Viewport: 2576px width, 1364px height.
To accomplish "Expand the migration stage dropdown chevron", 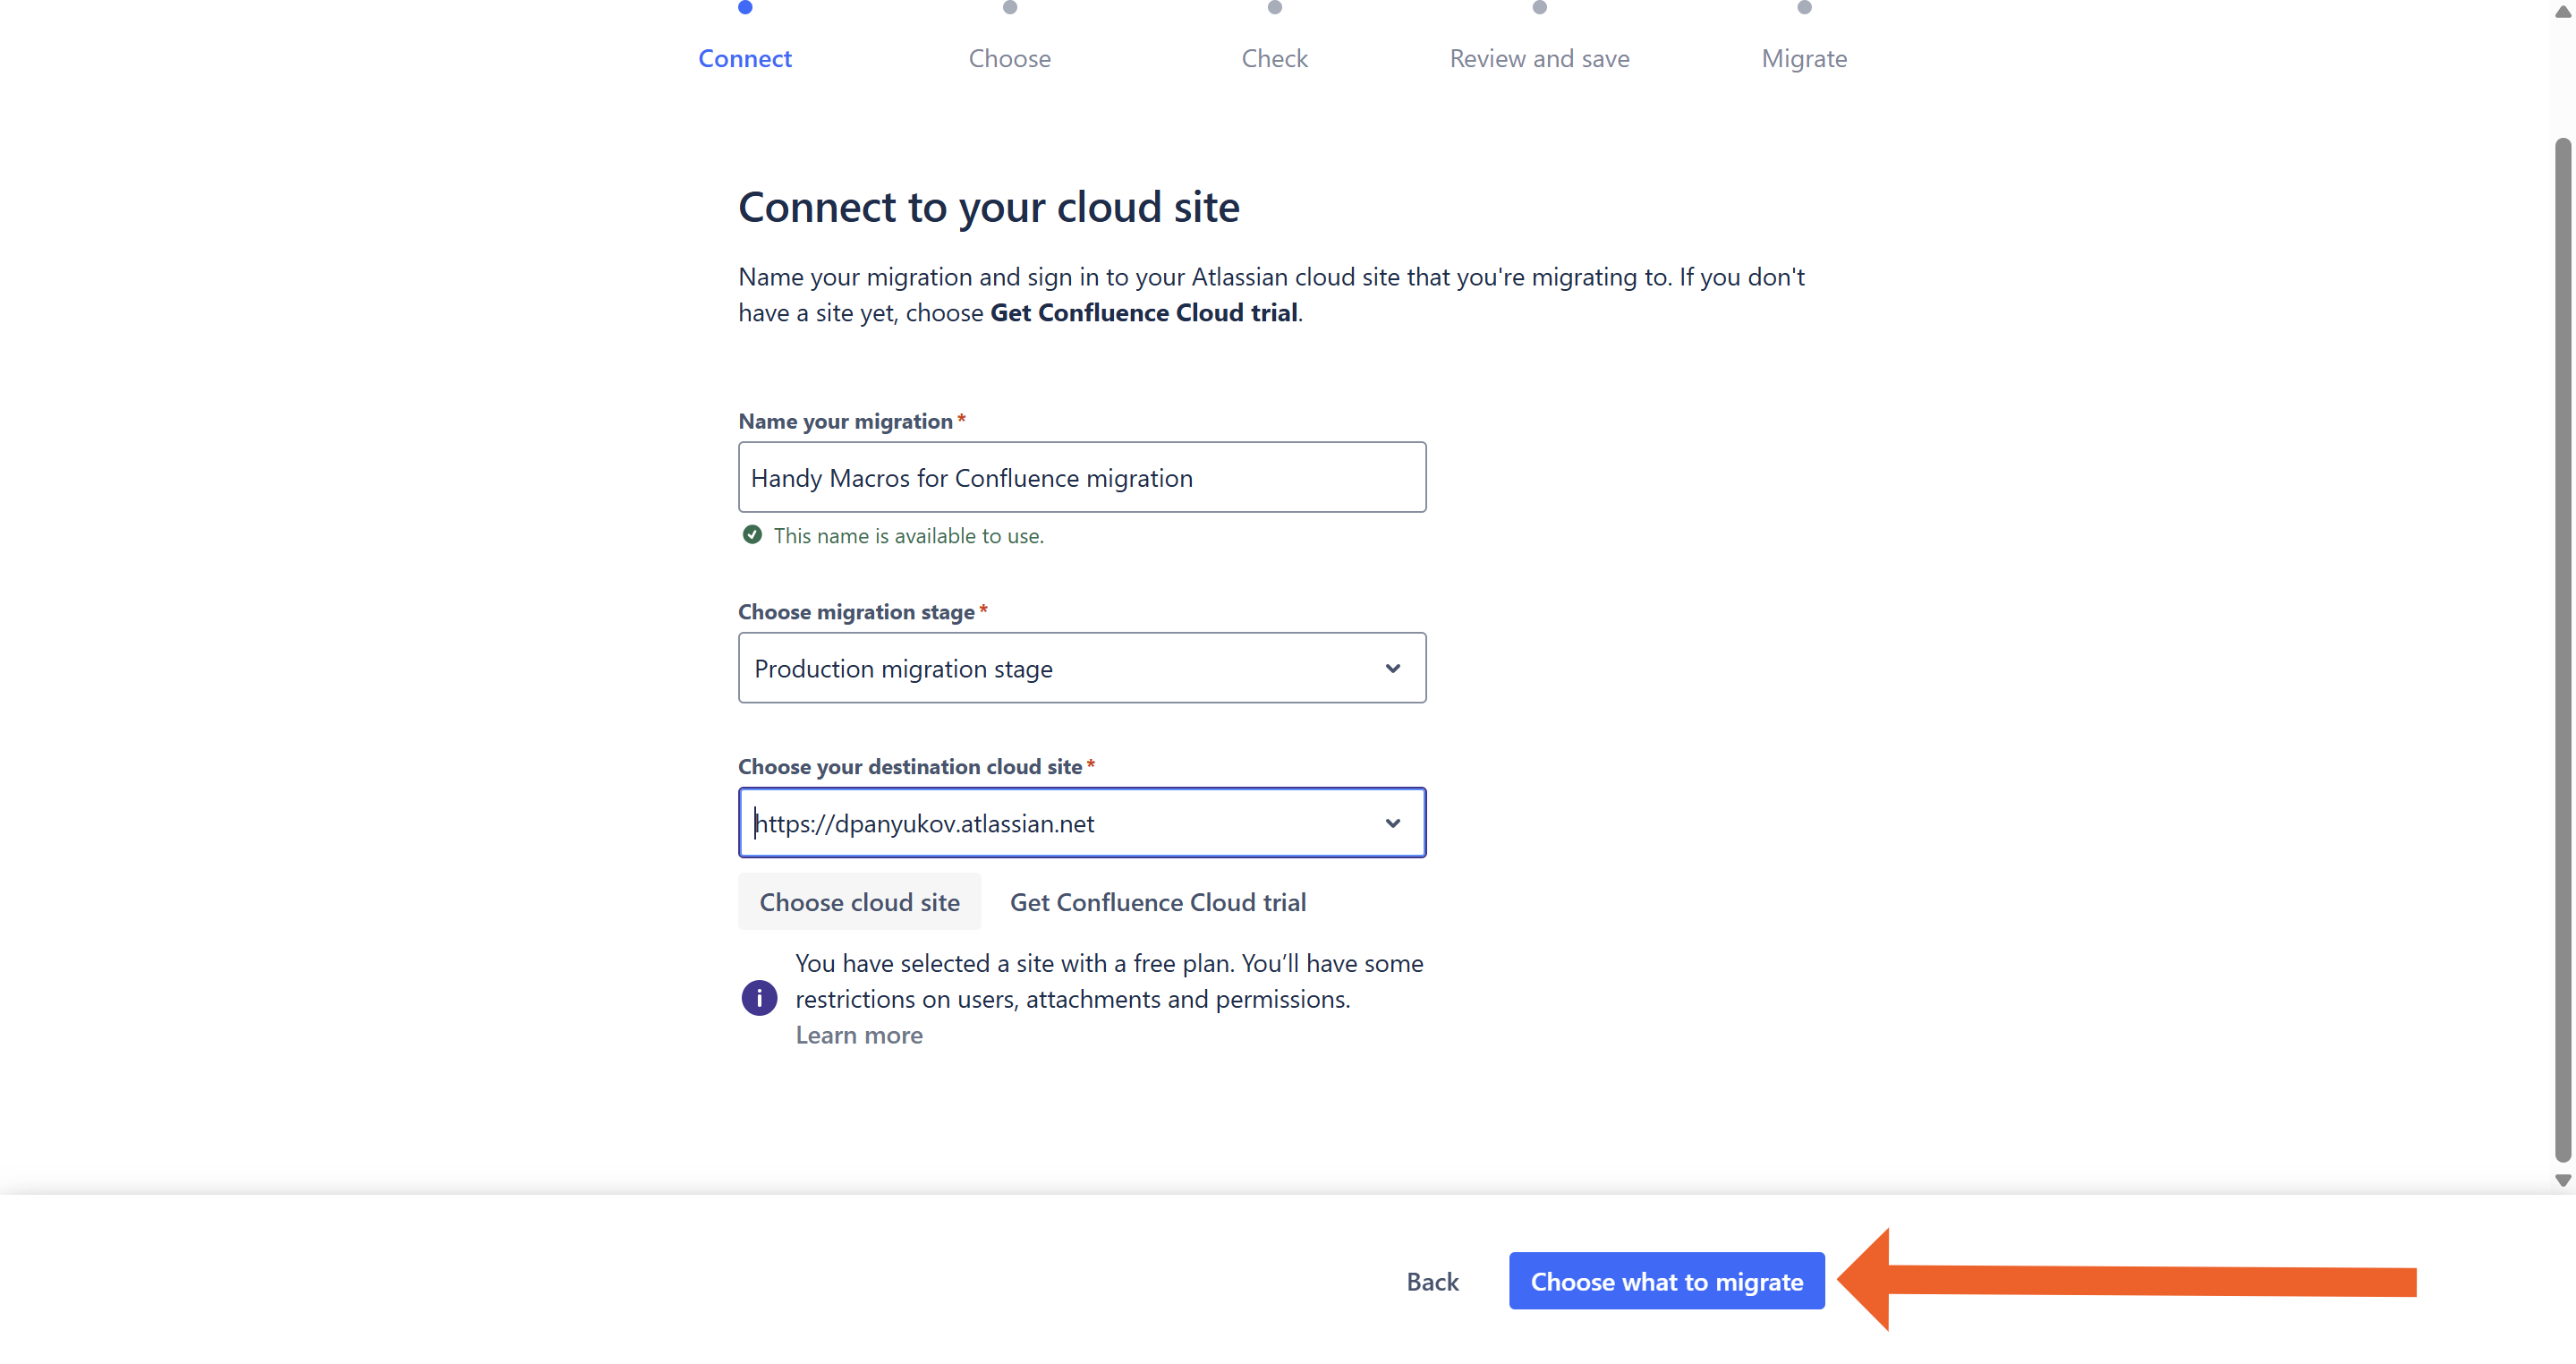I will click(x=1392, y=668).
